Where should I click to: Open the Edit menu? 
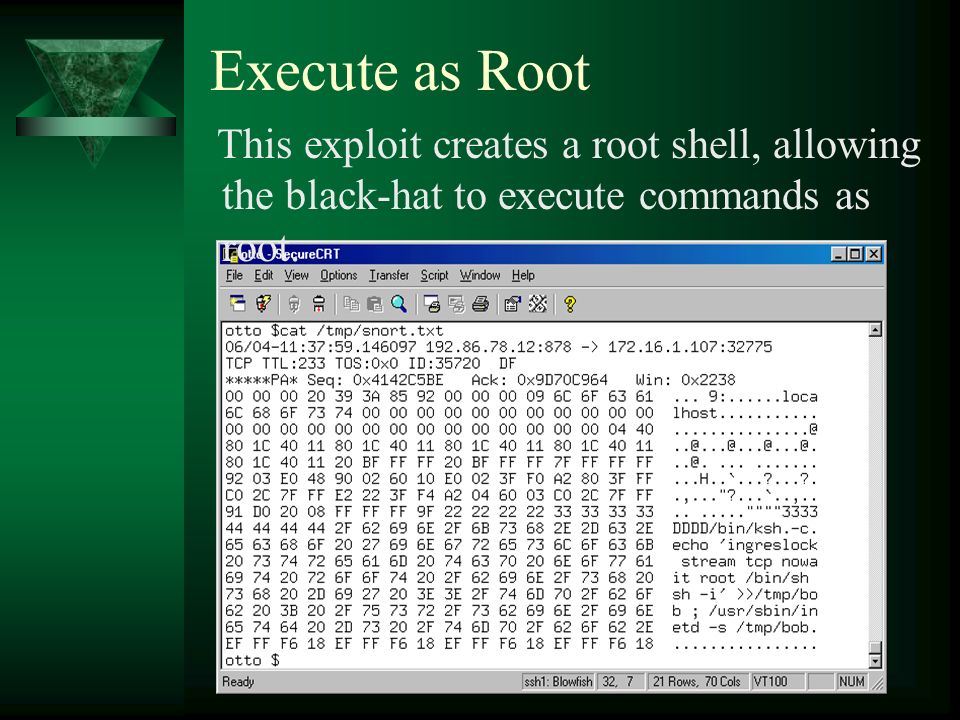point(264,276)
